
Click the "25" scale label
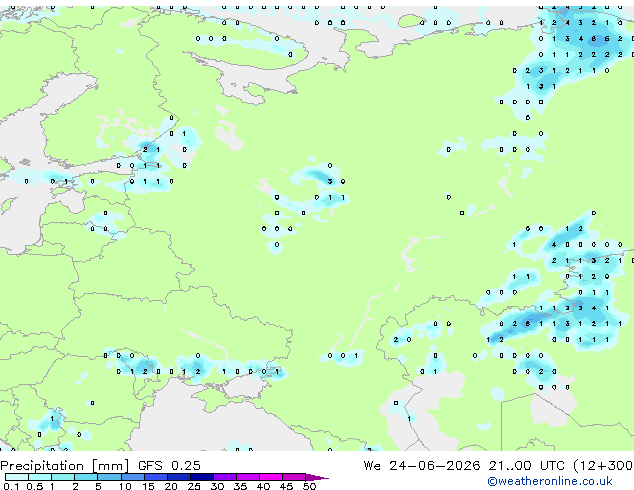coord(194,486)
